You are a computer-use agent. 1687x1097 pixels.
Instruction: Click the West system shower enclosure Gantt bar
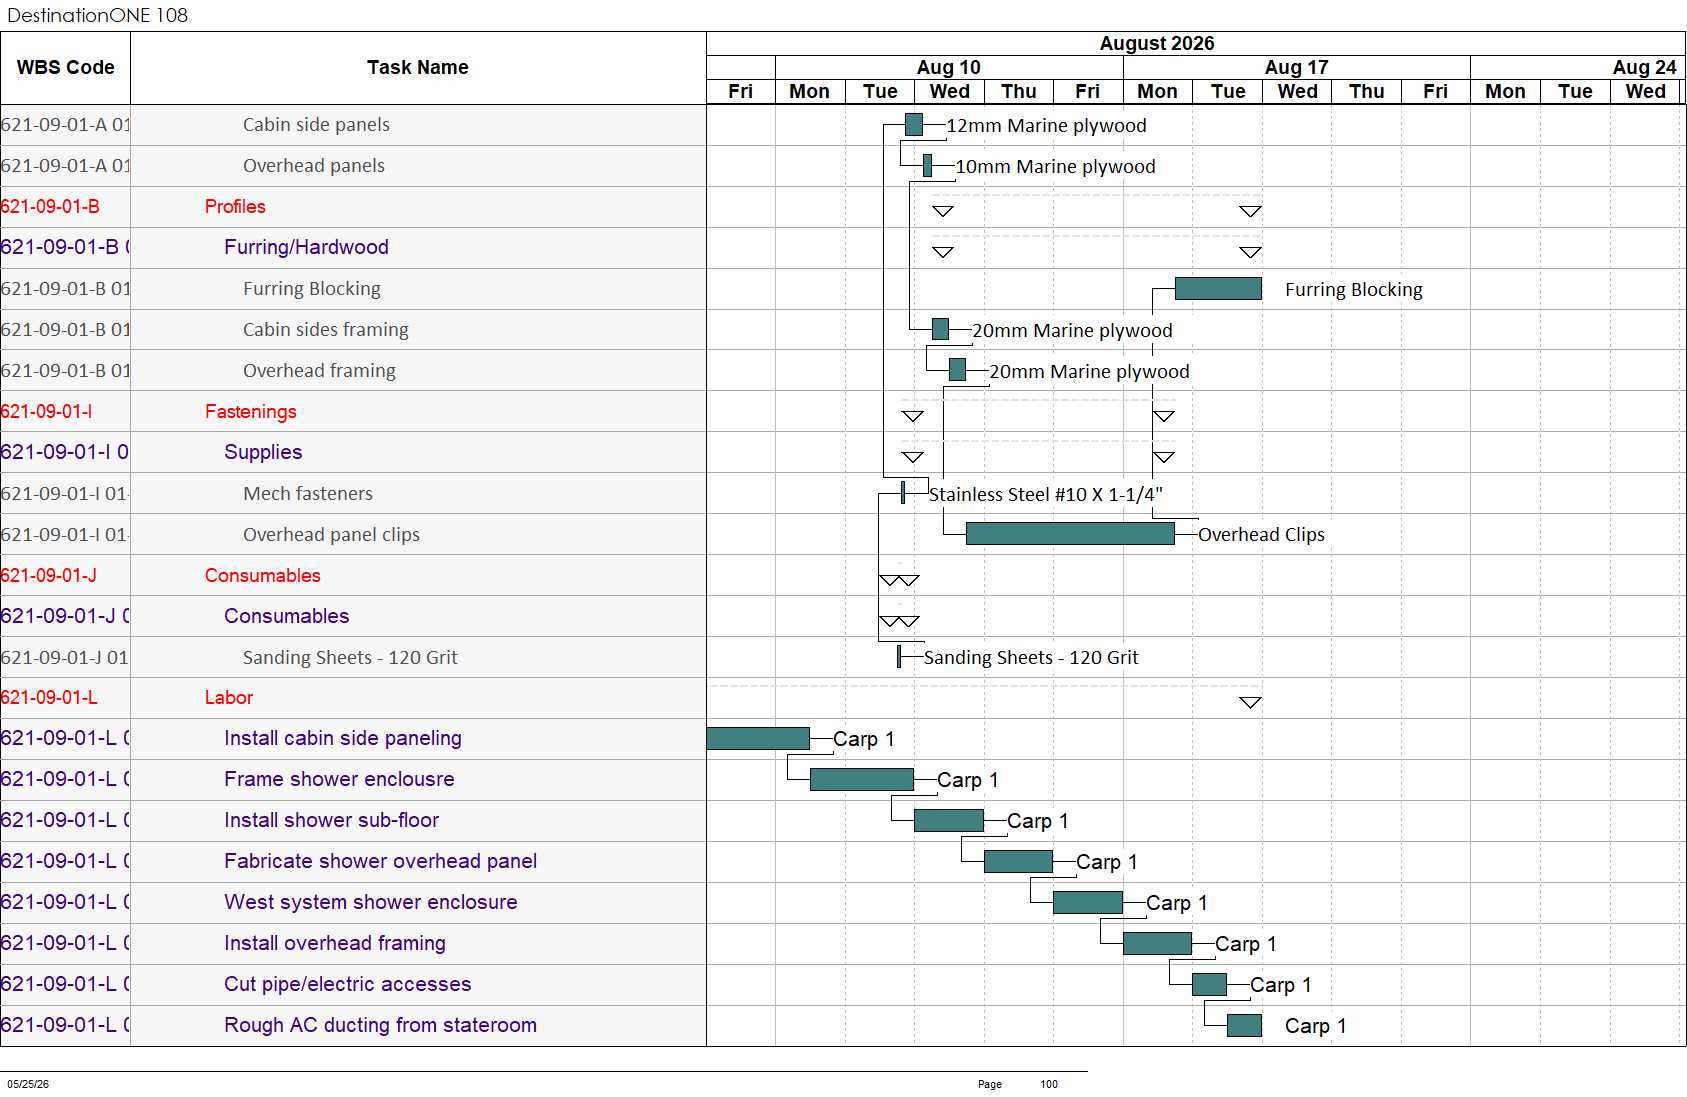pos(1088,902)
